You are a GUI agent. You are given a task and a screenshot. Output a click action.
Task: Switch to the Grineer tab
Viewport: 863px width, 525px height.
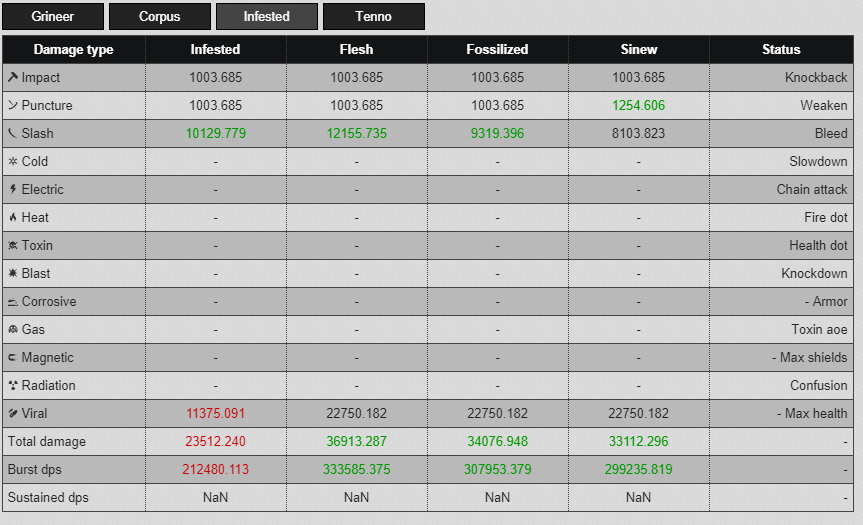coord(53,17)
